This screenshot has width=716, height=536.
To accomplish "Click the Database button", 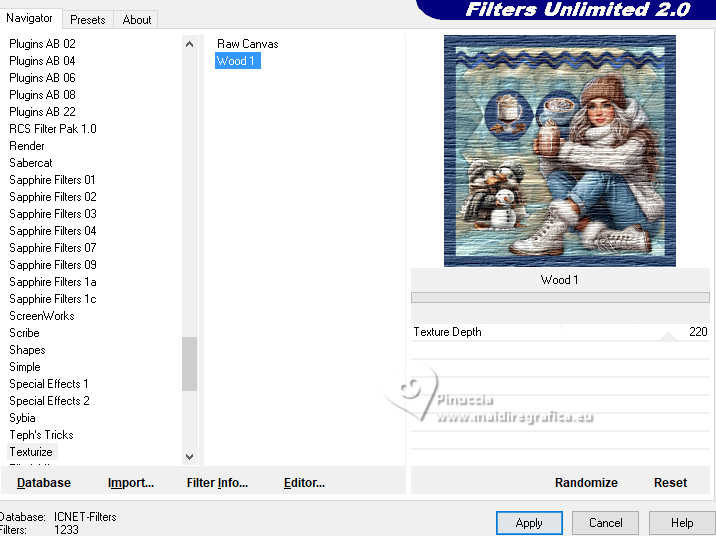I will [44, 483].
